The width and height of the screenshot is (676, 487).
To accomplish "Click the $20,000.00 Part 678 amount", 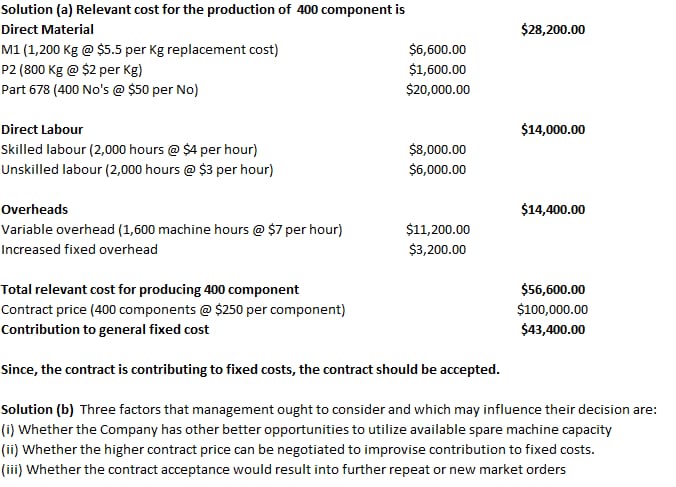I will pyautogui.click(x=437, y=90).
